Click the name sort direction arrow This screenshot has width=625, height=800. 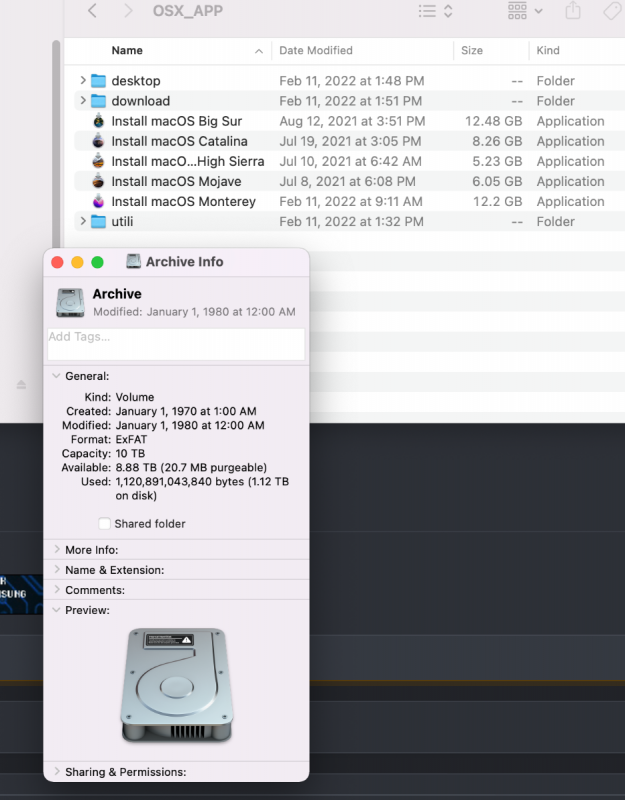pos(259,51)
